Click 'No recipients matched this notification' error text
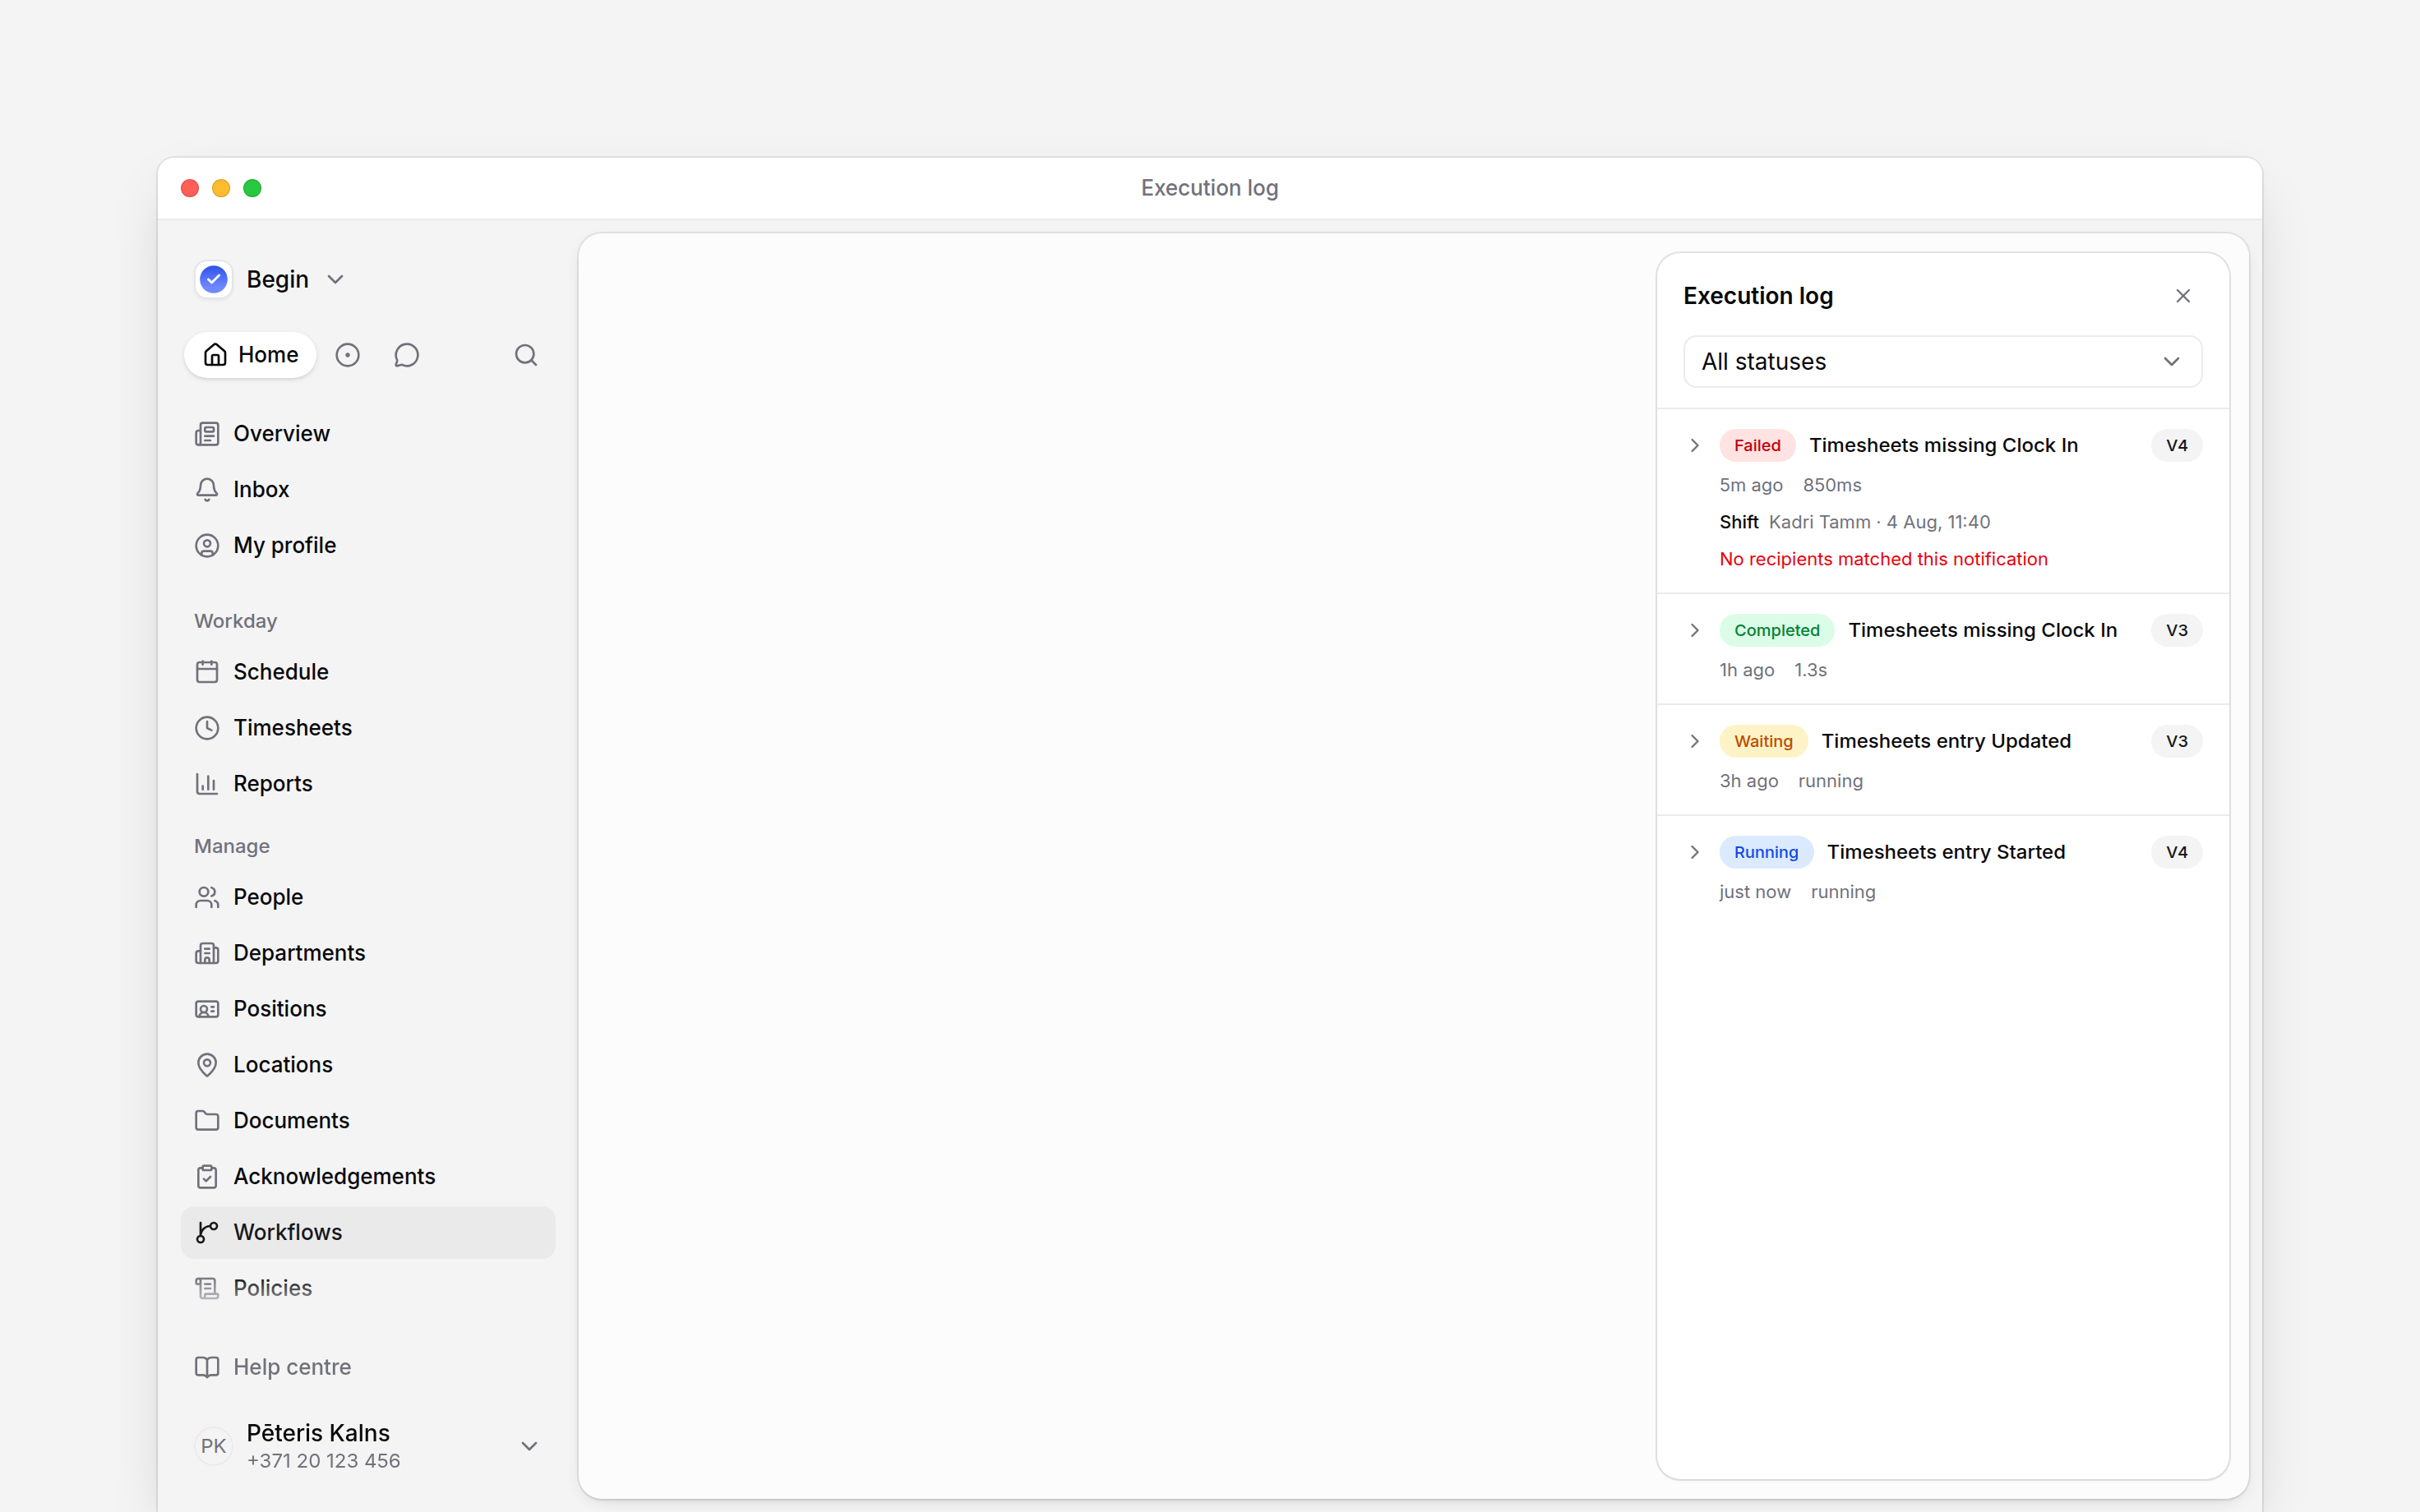 click(x=1883, y=559)
